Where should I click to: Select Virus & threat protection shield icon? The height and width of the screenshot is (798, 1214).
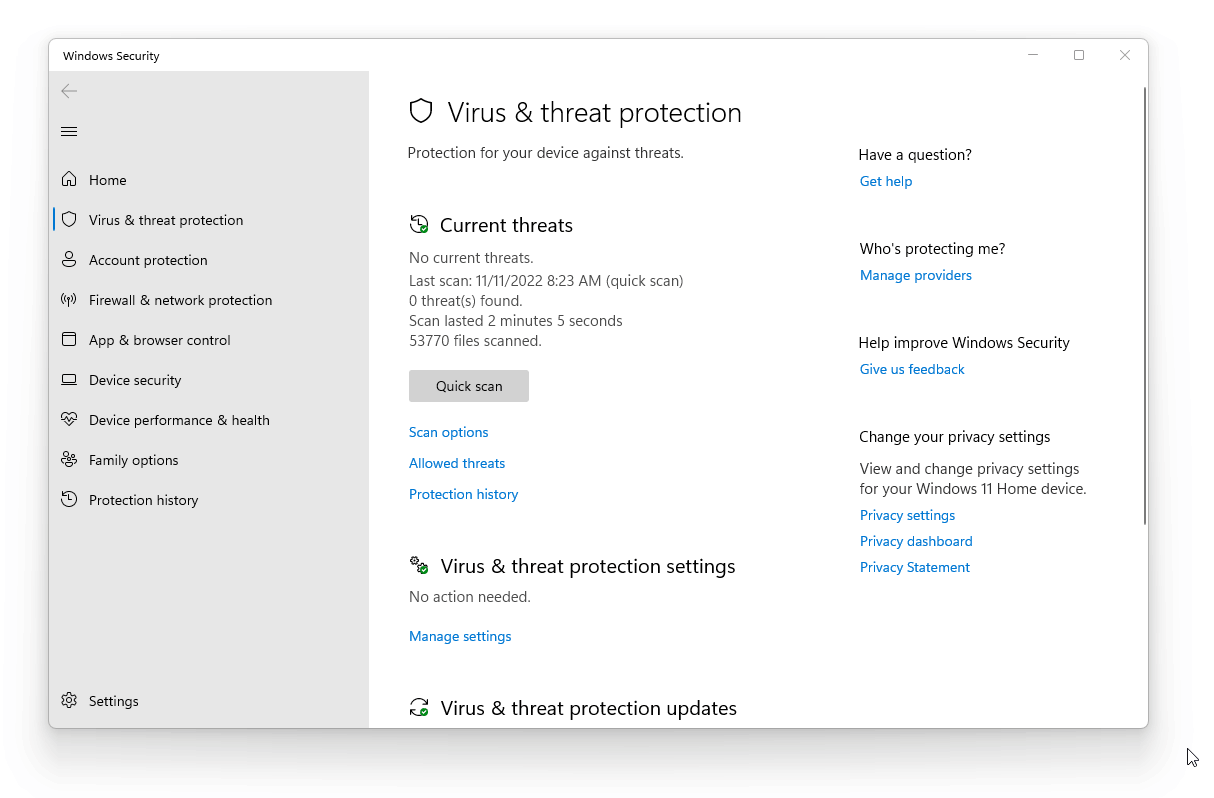point(69,220)
